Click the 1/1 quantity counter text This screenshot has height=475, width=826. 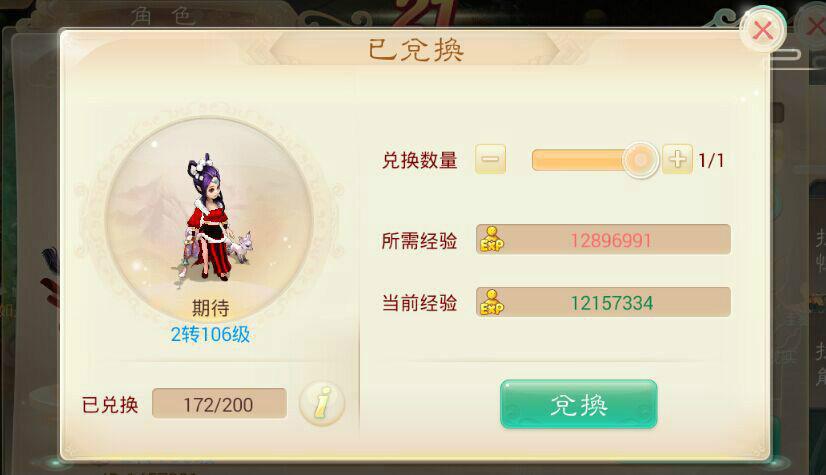[x=711, y=160]
